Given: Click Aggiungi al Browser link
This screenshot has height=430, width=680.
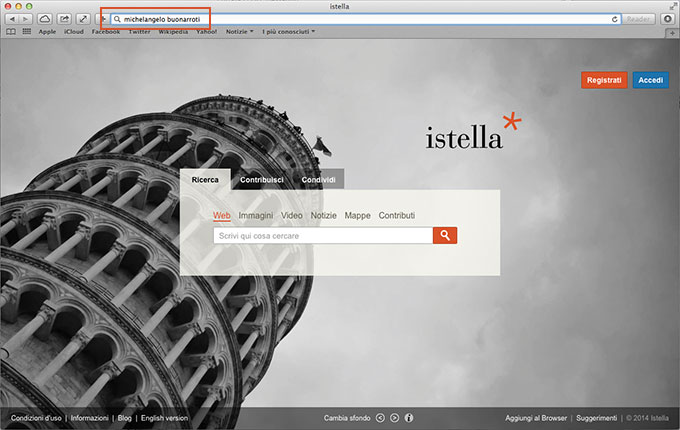Looking at the screenshot, I should [536, 418].
